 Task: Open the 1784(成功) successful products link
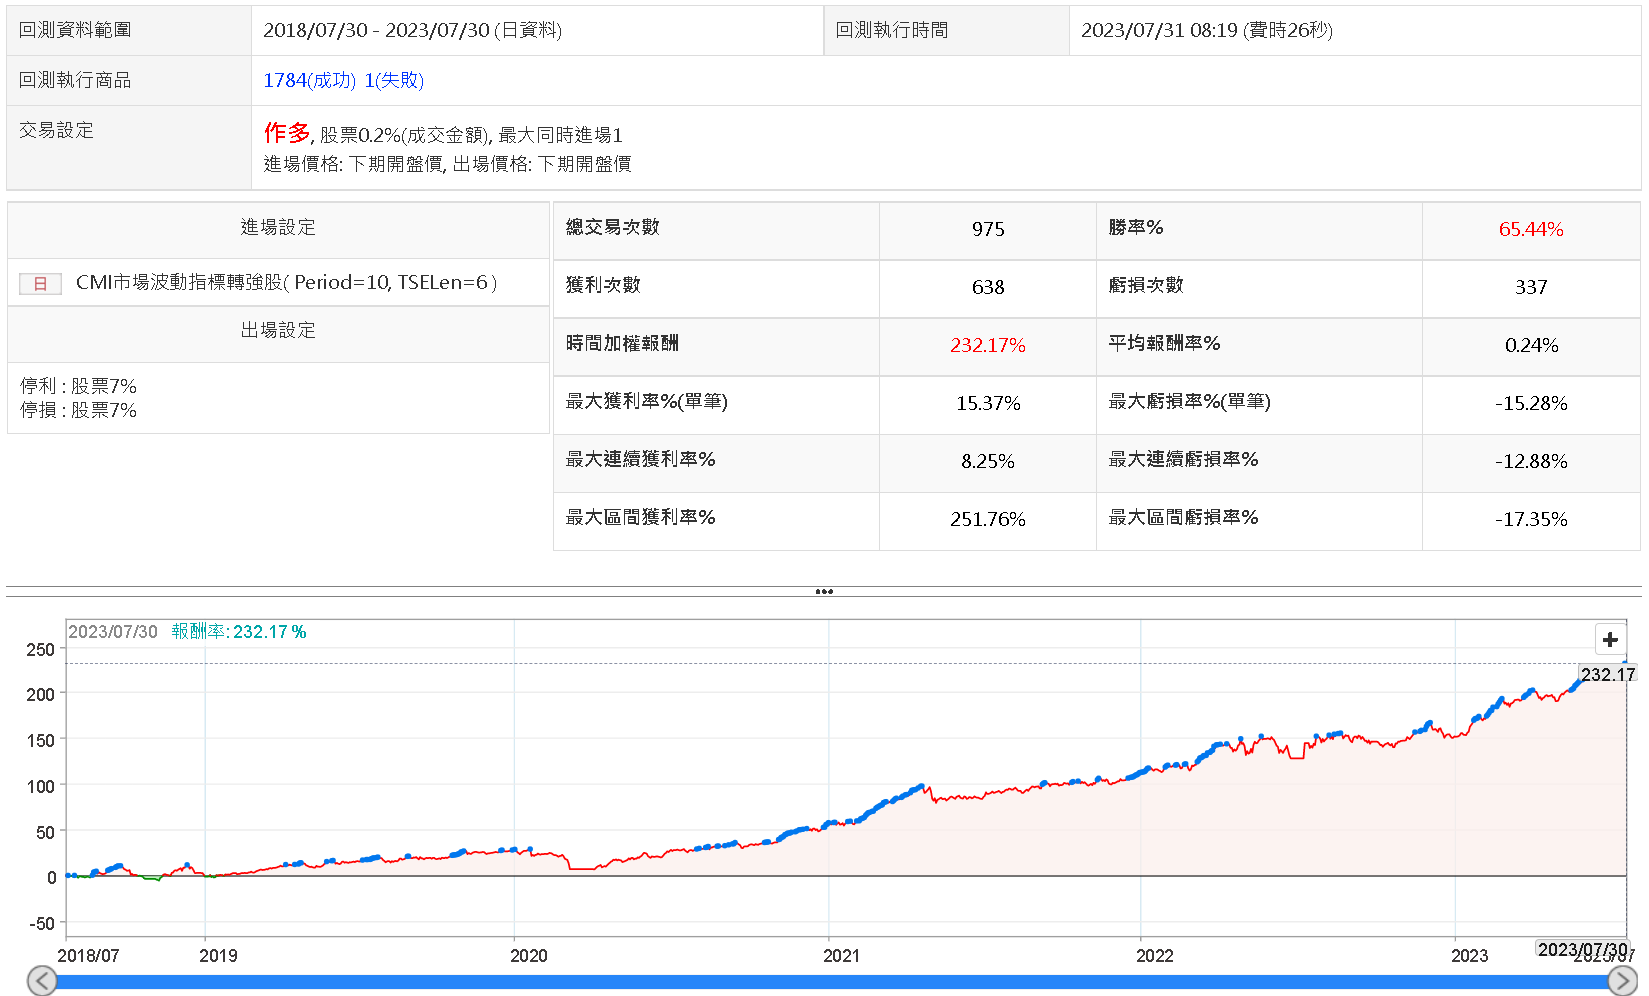309,80
